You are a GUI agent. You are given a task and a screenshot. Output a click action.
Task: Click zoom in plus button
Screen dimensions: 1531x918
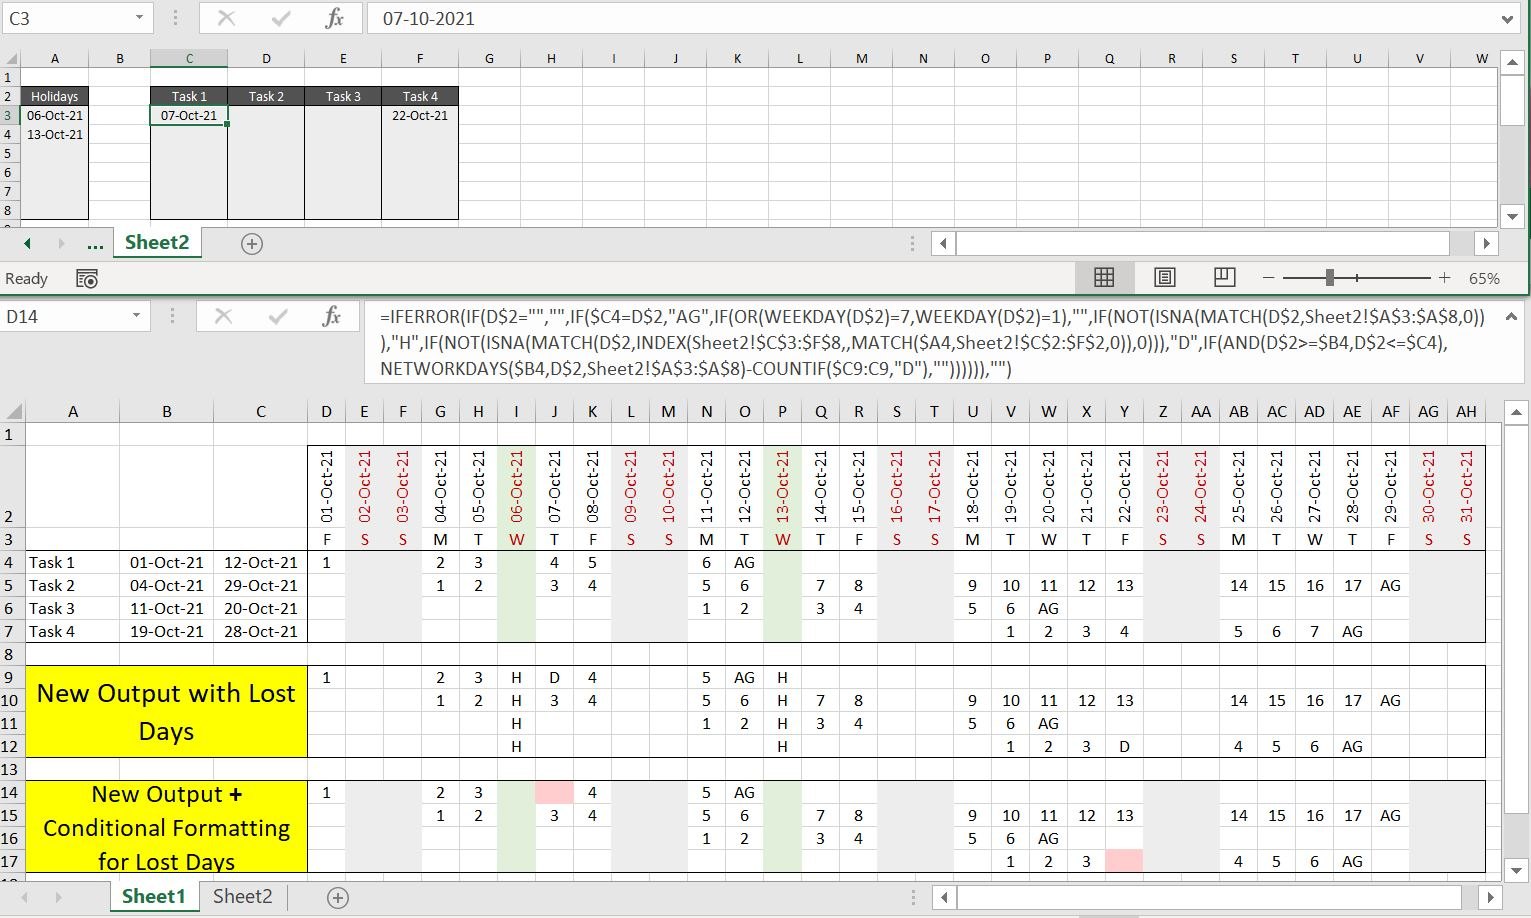(1444, 278)
